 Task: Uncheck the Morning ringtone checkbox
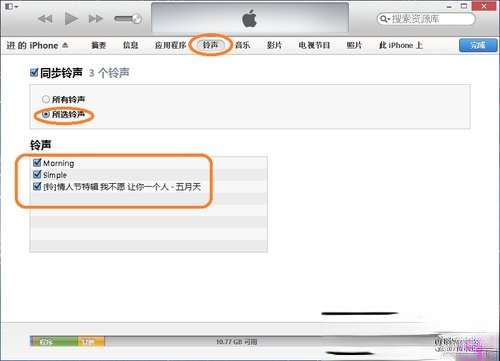tap(37, 163)
